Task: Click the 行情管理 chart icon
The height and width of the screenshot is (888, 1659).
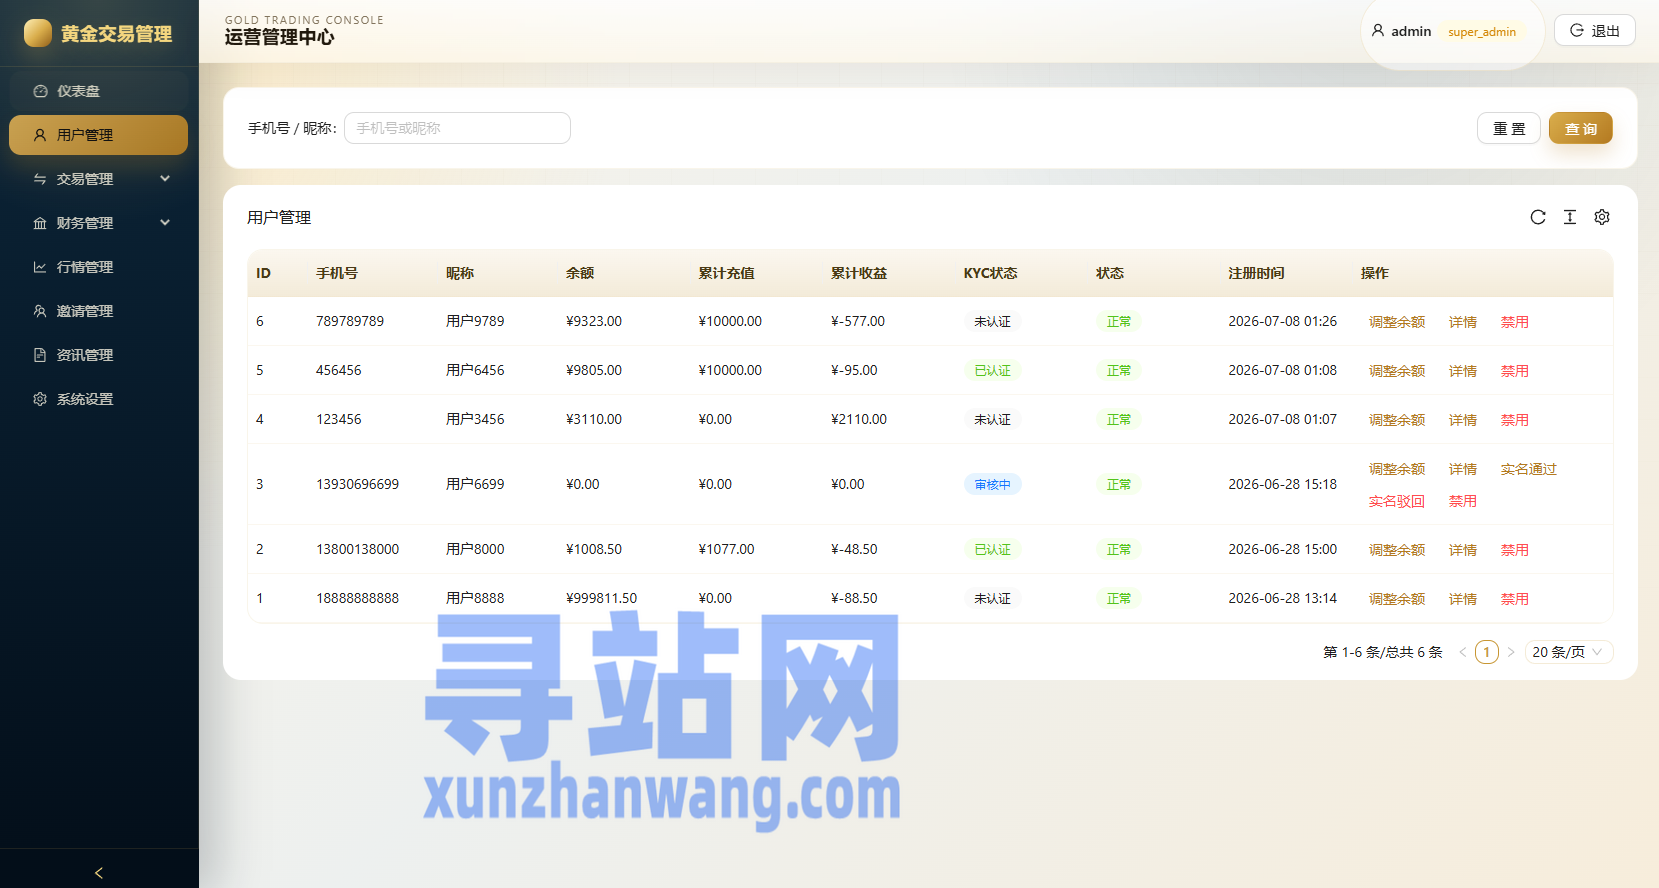Action: click(40, 267)
